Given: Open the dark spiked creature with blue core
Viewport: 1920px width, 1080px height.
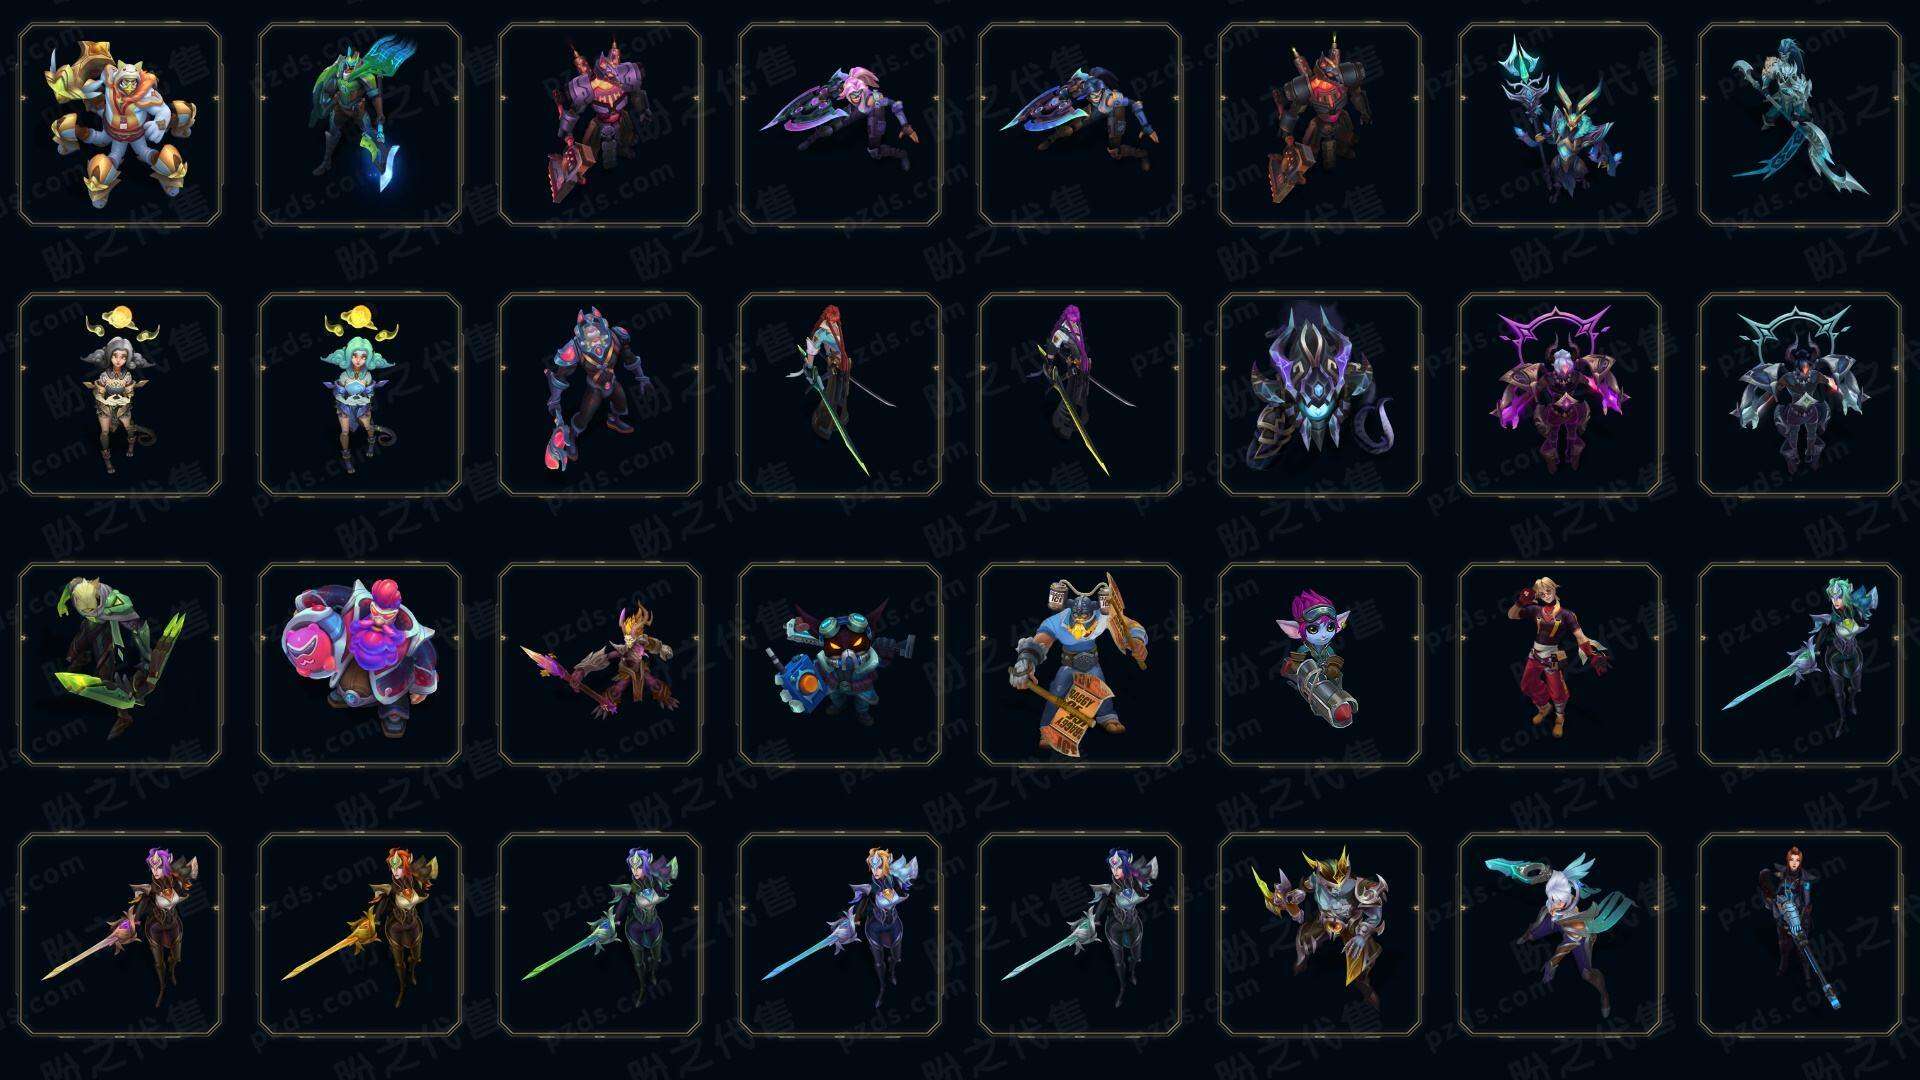Looking at the screenshot, I should (1320, 394).
